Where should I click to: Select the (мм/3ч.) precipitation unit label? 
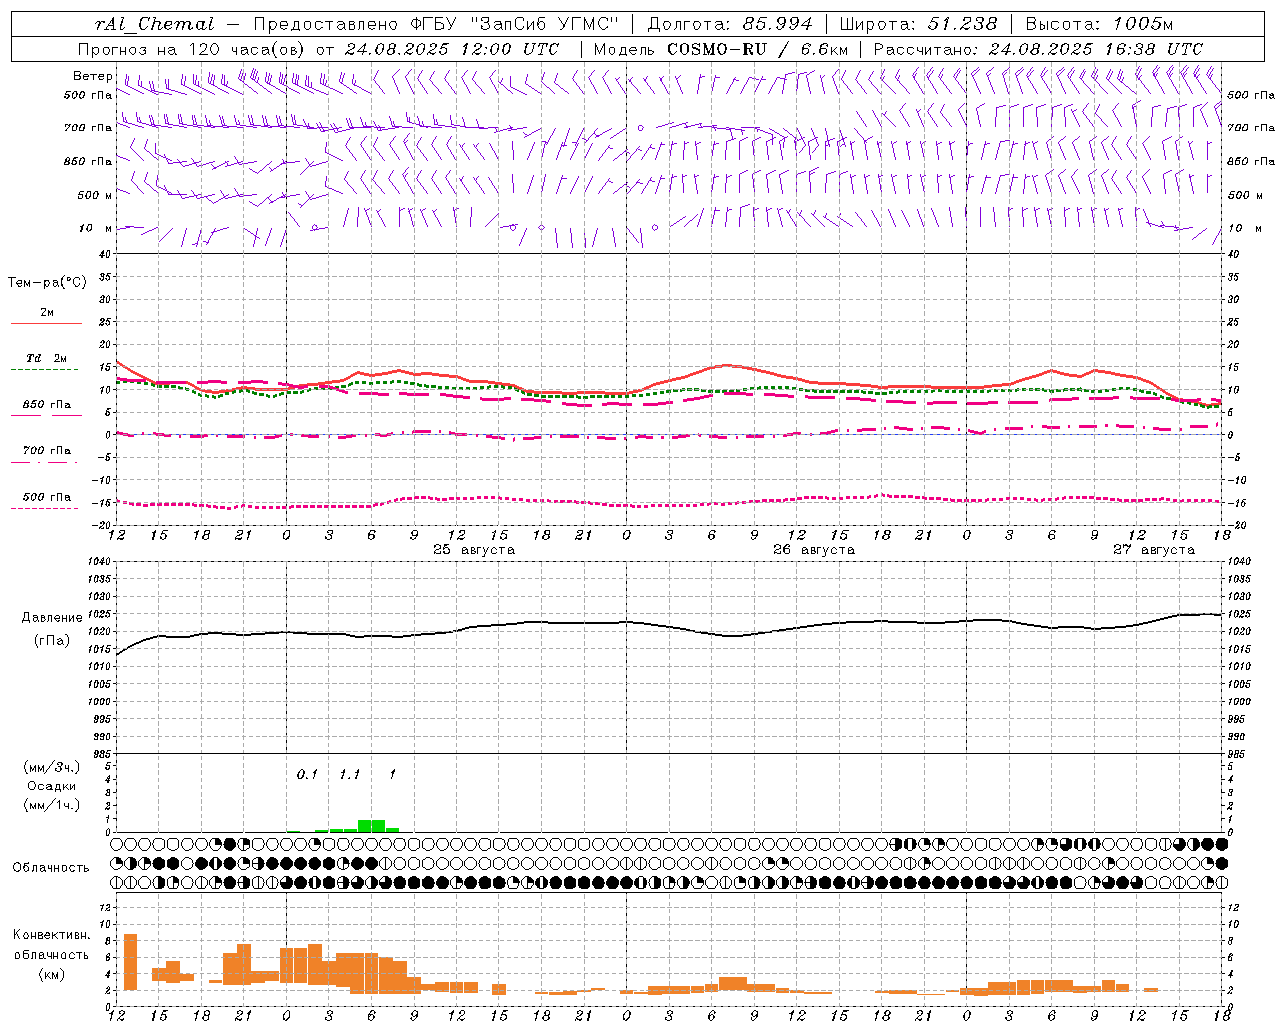click(51, 768)
